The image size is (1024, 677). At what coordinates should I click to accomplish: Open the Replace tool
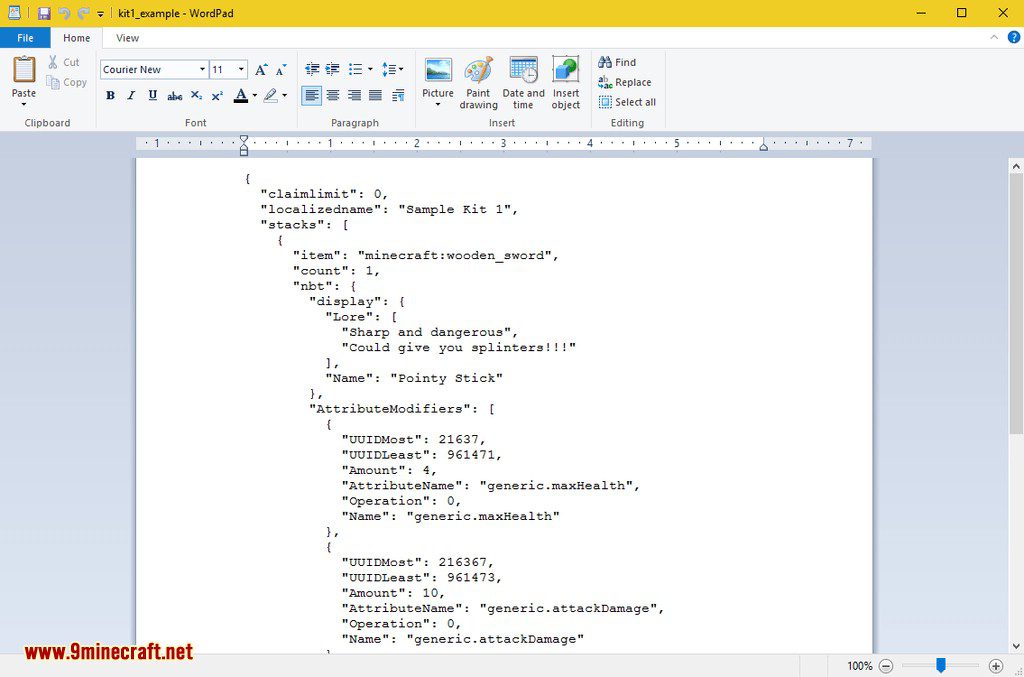[x=625, y=82]
